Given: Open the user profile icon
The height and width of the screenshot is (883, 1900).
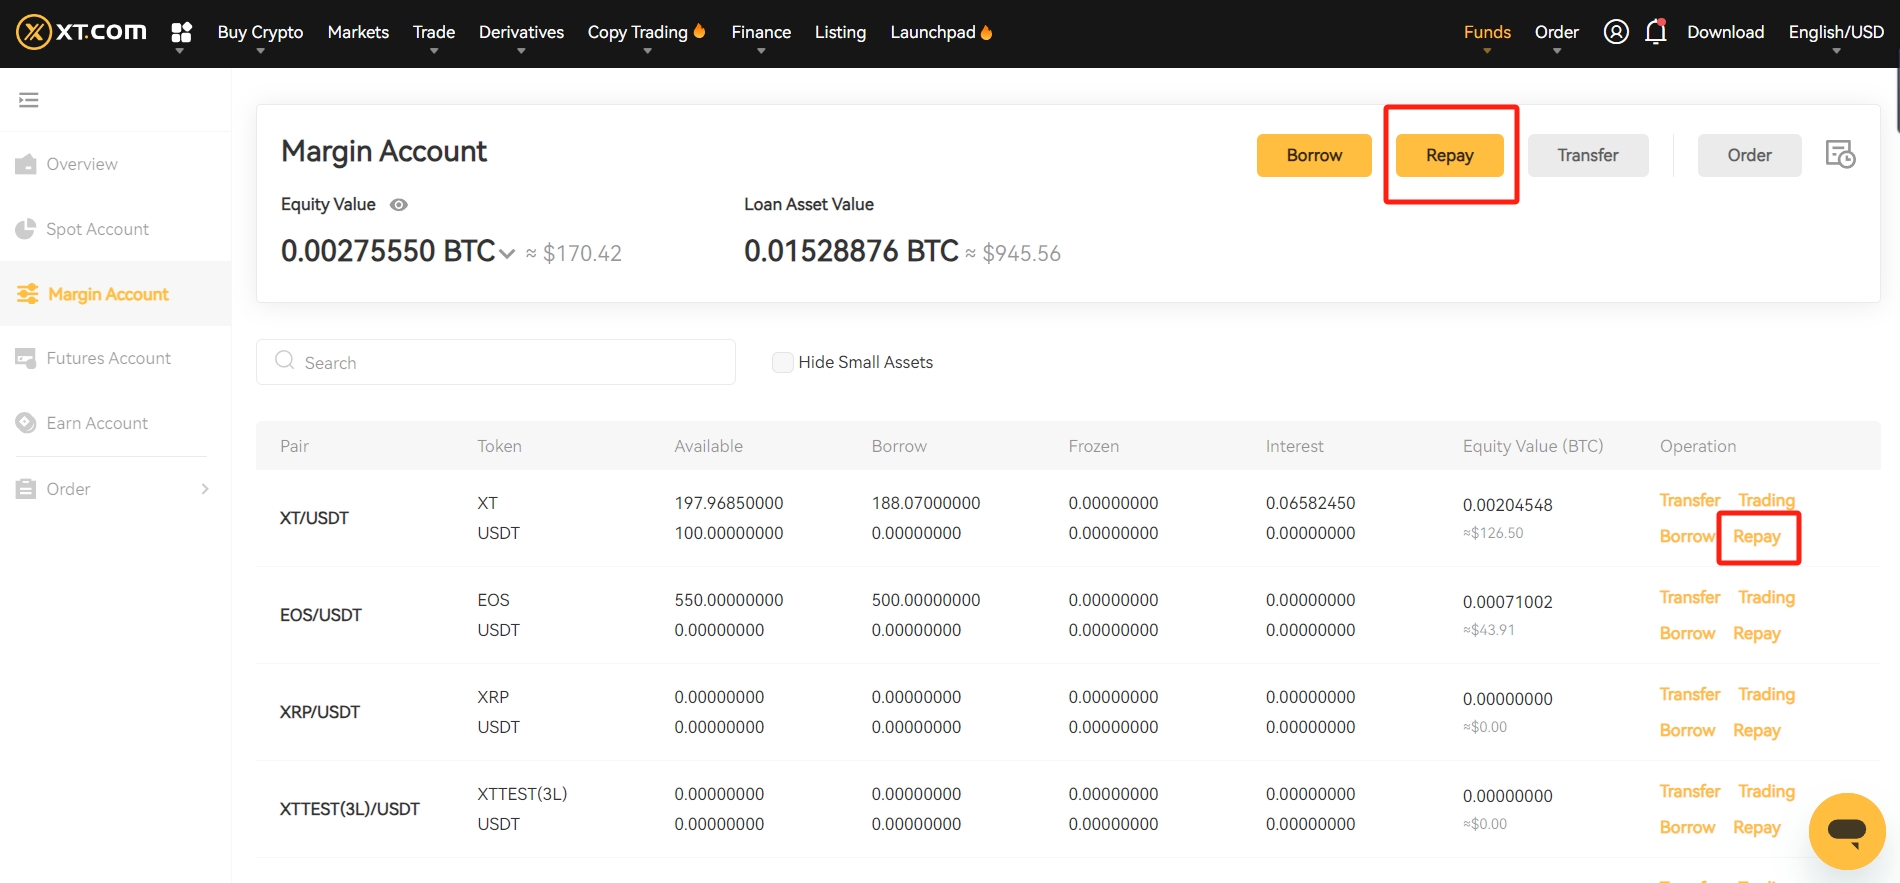Looking at the screenshot, I should click(1616, 32).
